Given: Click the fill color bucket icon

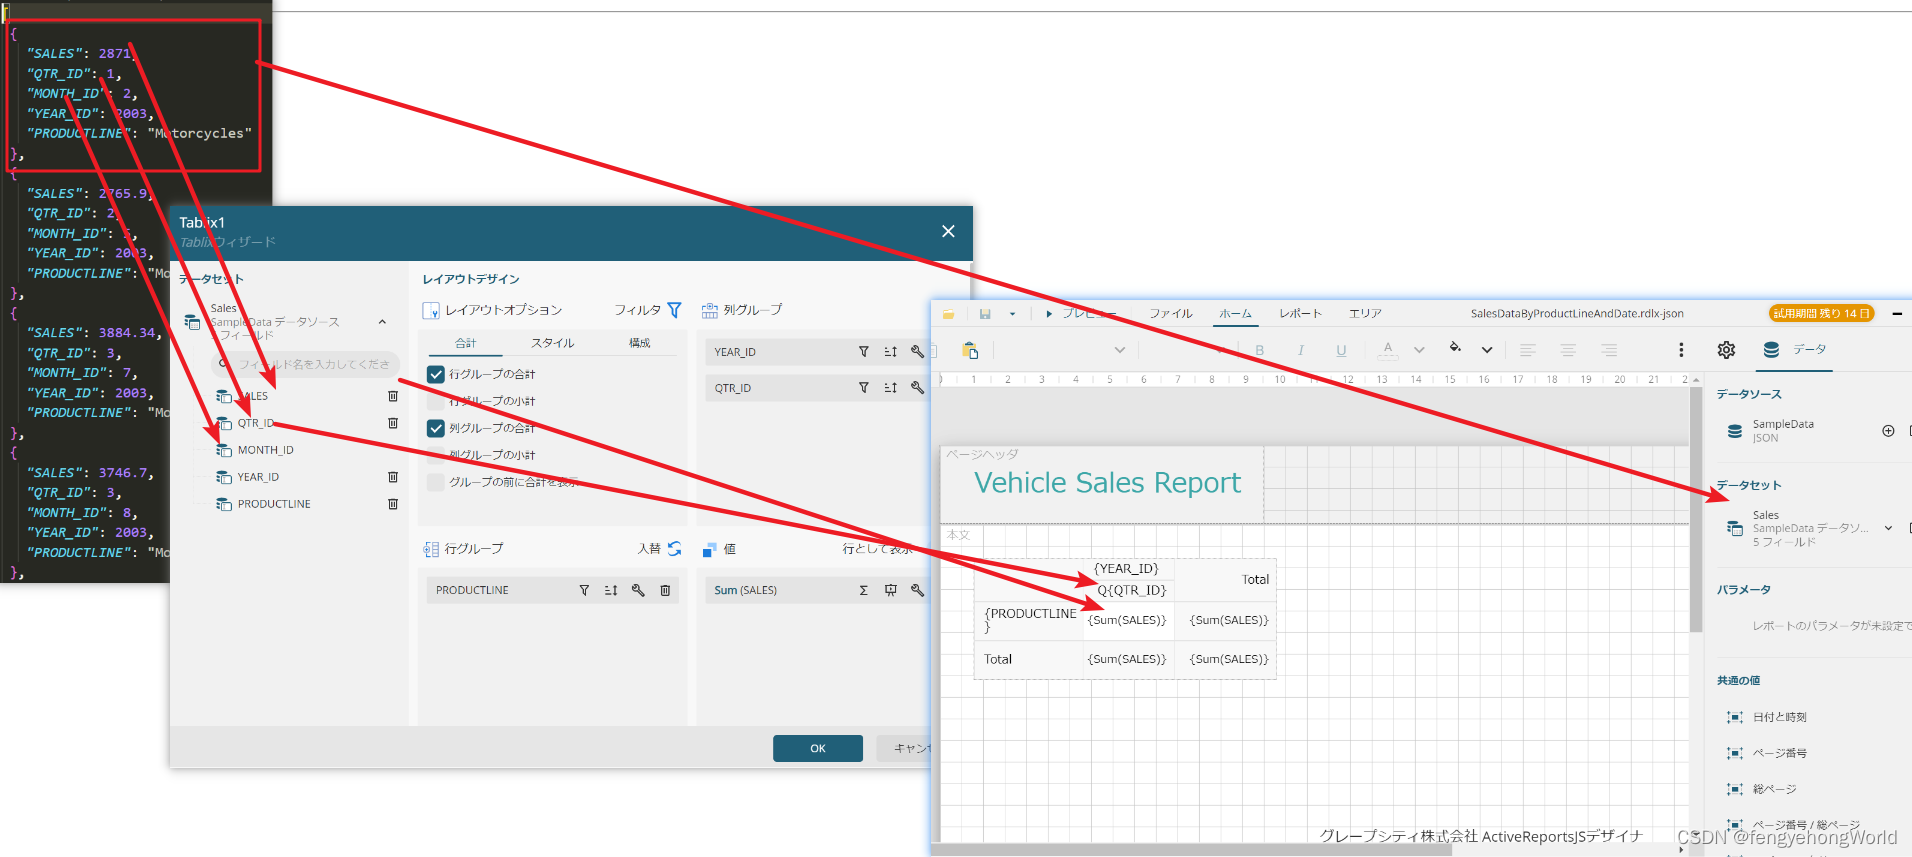Looking at the screenshot, I should click(1455, 349).
